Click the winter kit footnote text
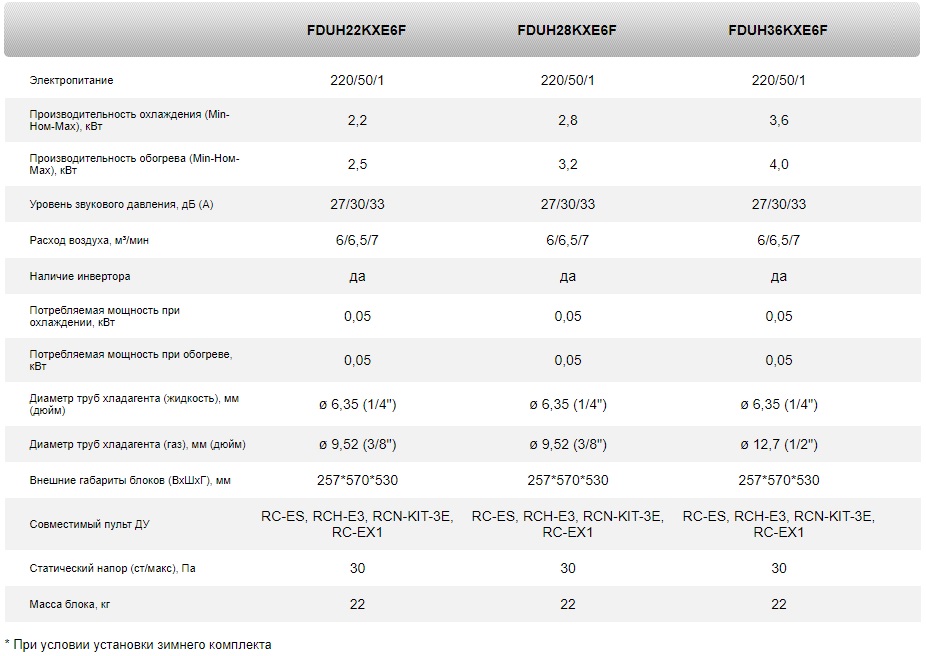 click(x=138, y=645)
